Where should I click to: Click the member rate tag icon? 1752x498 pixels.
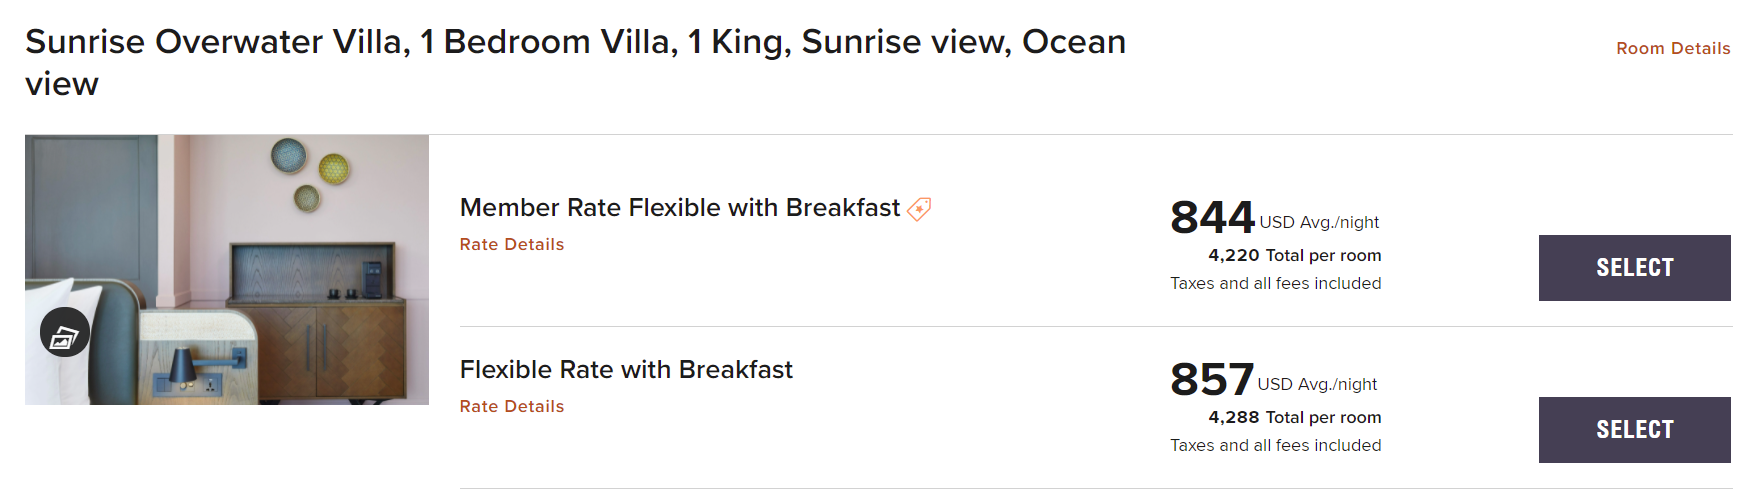coord(919,209)
